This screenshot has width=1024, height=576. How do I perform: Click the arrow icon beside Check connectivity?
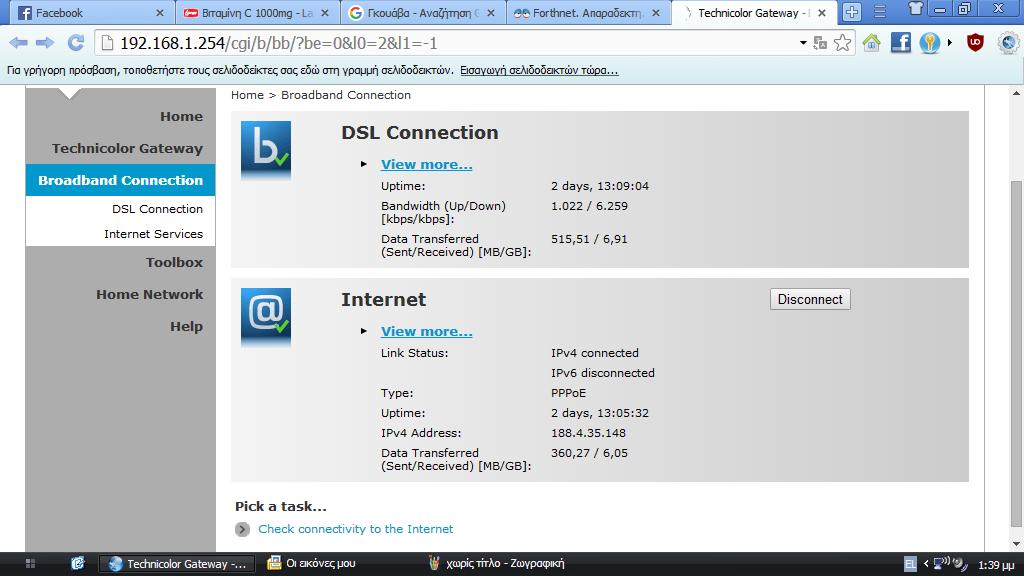[242, 529]
